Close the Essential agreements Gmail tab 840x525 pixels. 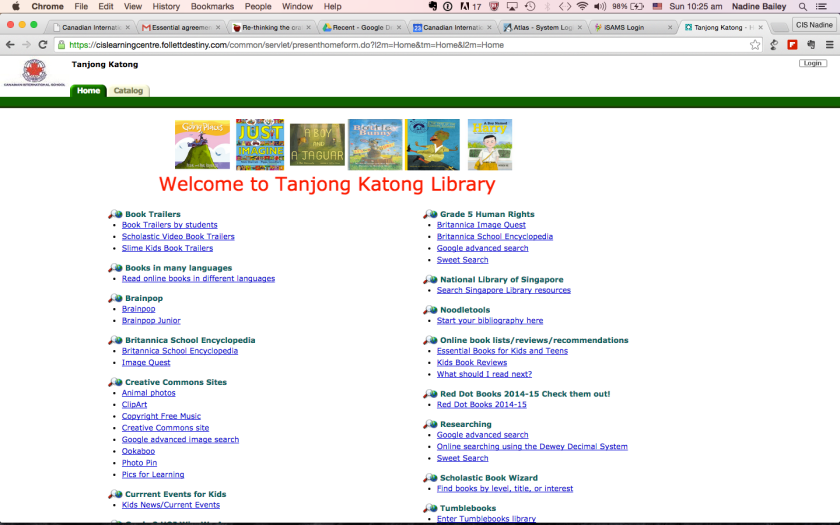[x=220, y=27]
